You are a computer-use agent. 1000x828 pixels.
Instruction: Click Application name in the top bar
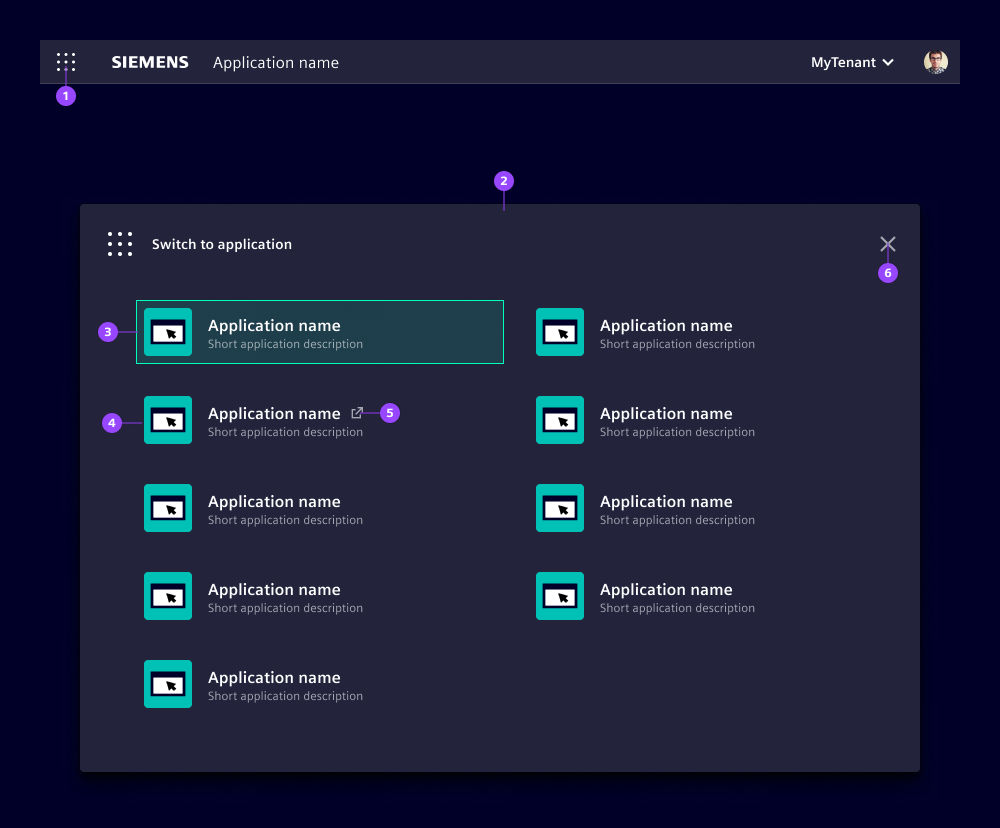(x=276, y=62)
